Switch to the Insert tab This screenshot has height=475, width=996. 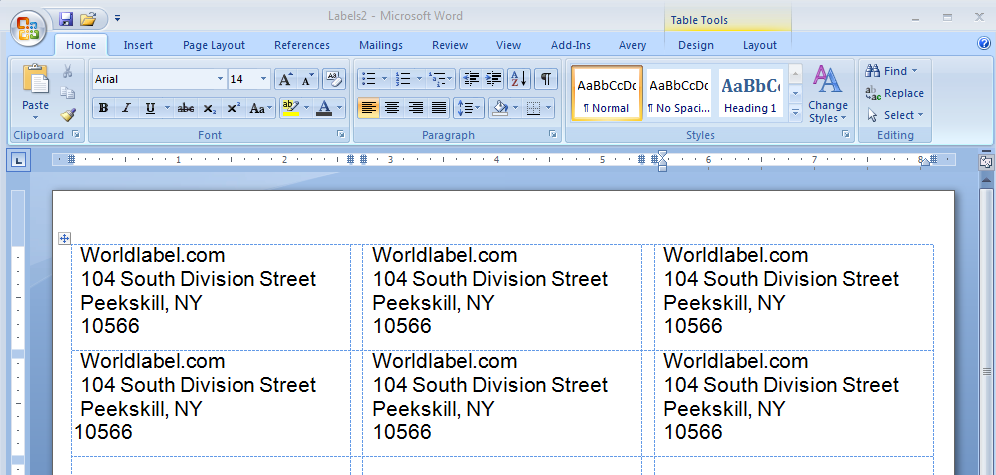[x=138, y=45]
